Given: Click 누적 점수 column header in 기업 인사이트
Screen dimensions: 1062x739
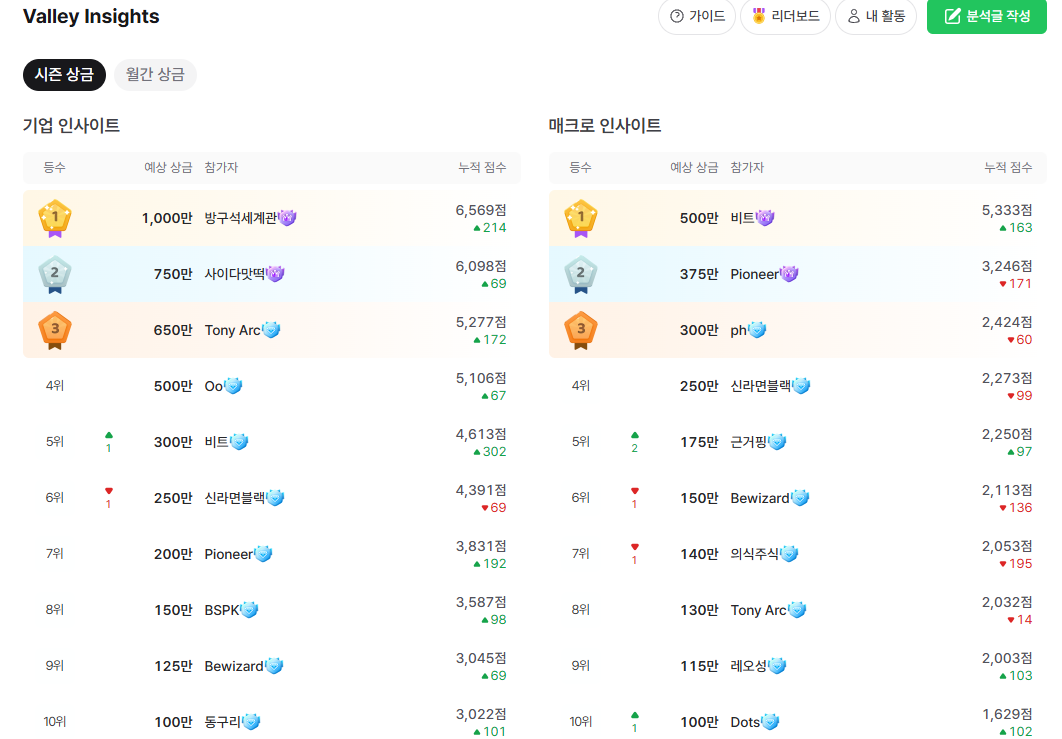Looking at the screenshot, I should 482,168.
